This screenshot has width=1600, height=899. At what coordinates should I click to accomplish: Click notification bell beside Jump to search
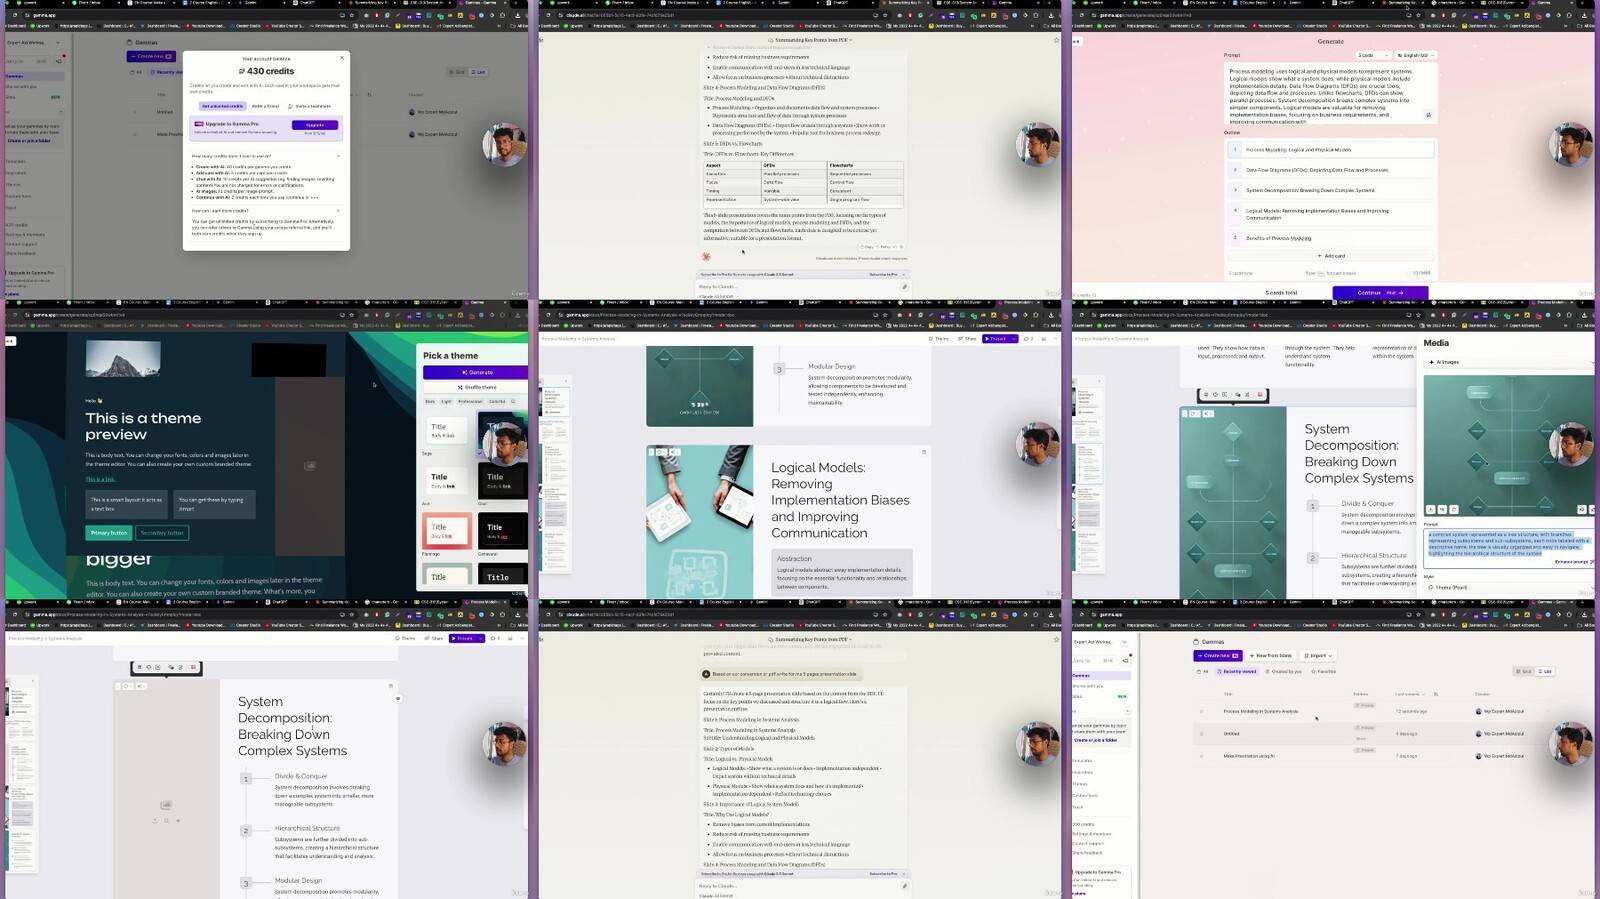(x=1126, y=660)
